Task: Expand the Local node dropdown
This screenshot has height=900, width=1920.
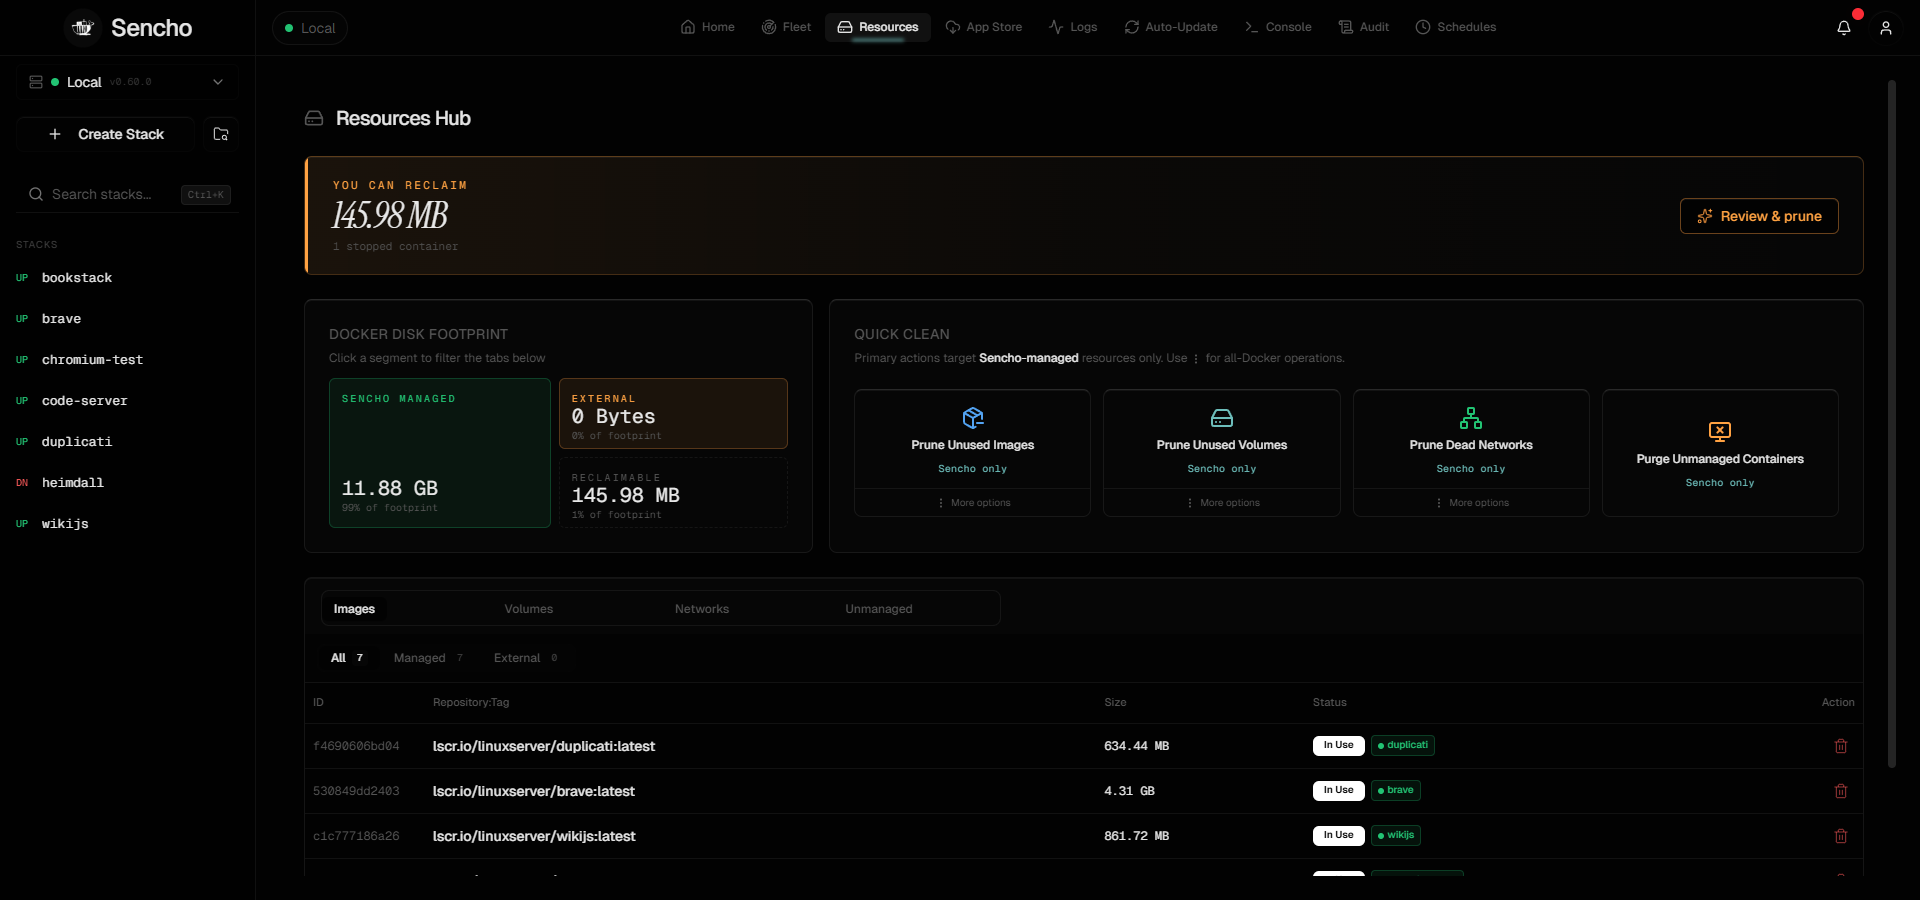Action: (x=127, y=82)
